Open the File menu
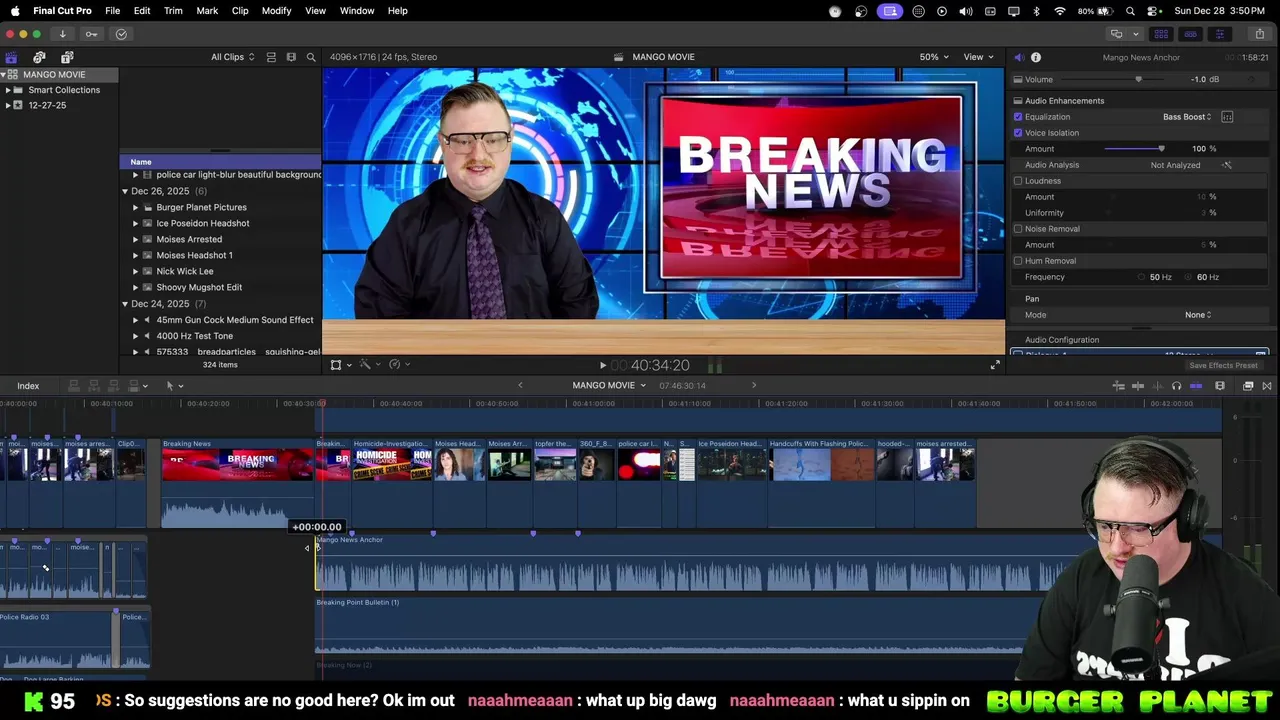1280x720 pixels. point(113,11)
